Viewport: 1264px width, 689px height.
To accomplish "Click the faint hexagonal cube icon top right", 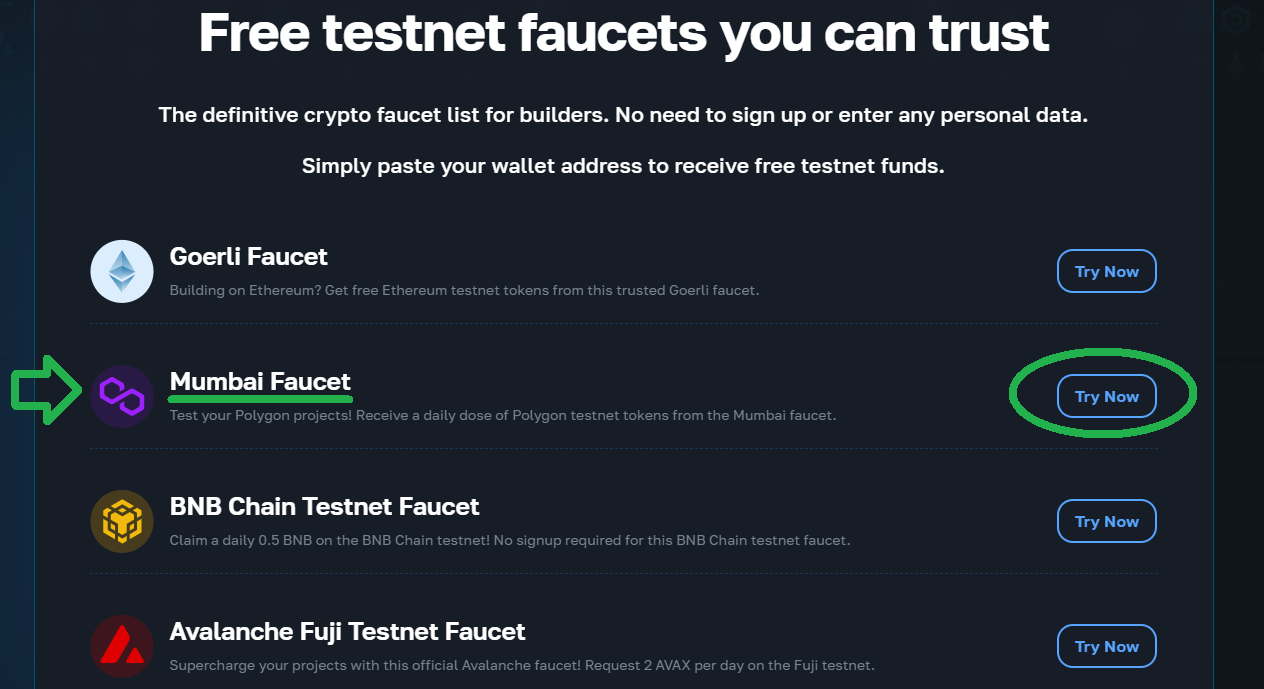I will 1234,20.
